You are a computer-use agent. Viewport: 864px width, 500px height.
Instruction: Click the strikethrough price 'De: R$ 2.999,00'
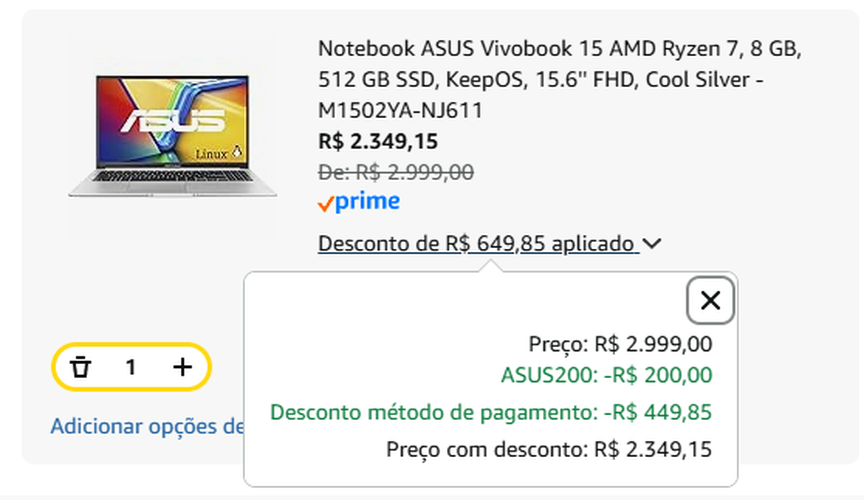point(396,171)
